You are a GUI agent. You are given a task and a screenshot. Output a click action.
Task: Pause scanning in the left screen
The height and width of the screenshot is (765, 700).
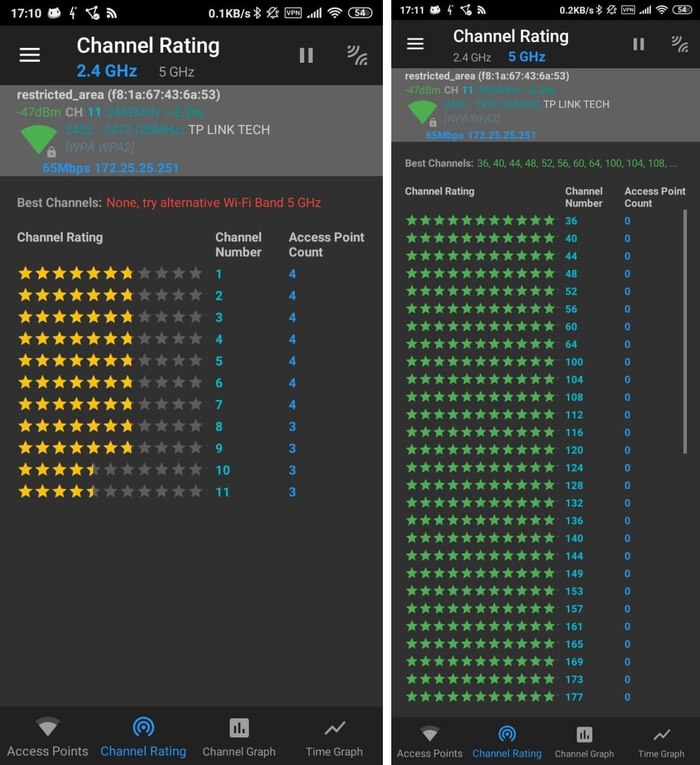[306, 55]
